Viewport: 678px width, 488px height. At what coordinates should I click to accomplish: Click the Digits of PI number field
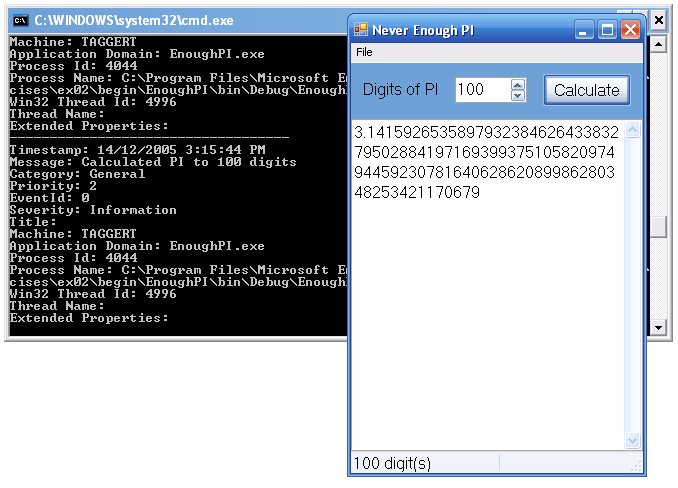pos(481,90)
